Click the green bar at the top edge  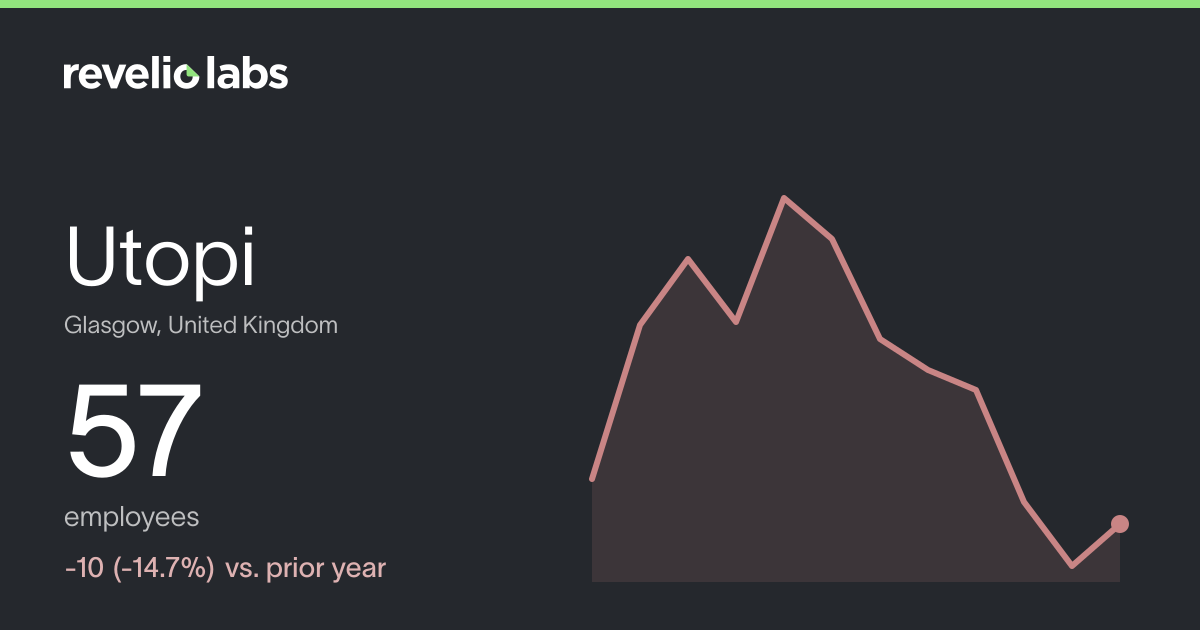coord(600,4)
